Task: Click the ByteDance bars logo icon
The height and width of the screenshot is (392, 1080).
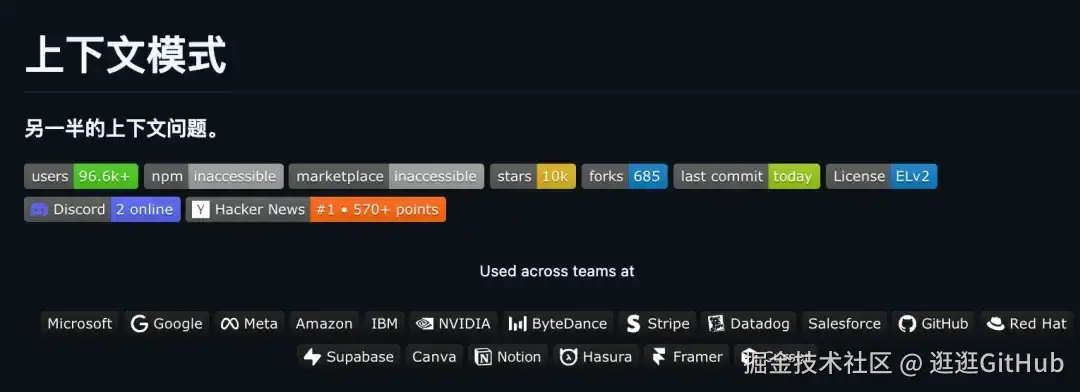Action: click(x=517, y=324)
